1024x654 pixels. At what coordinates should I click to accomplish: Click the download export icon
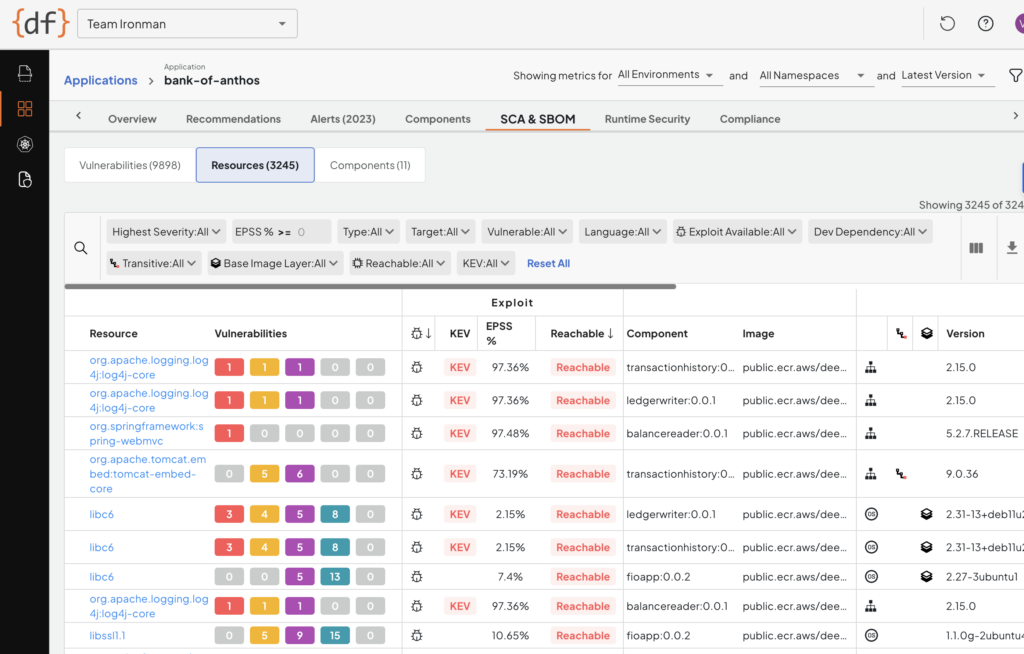[1012, 248]
